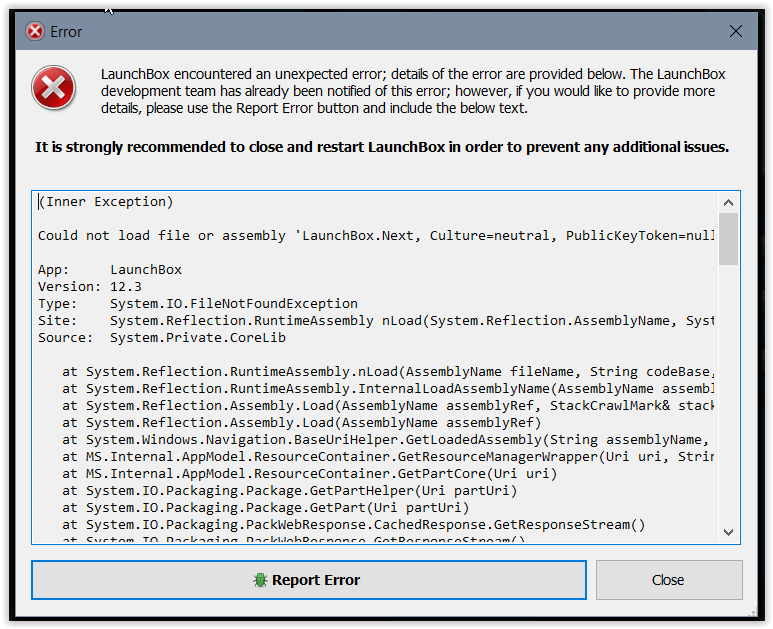This screenshot has height=629, width=773.
Task: Click the 'Assembly.Load(AssemblyName assemblyRef)' line
Action: (x=302, y=422)
